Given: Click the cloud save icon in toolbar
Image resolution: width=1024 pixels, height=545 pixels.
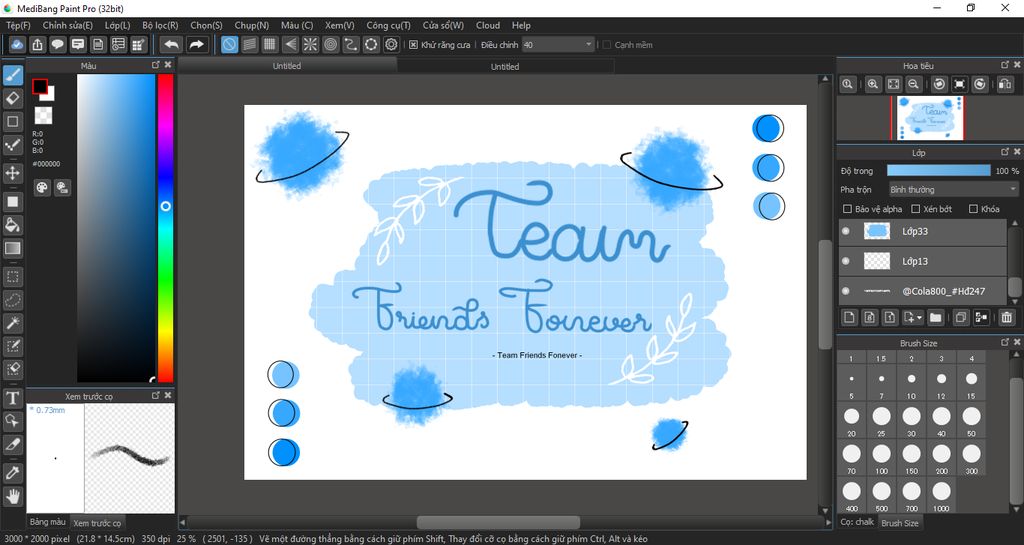Looking at the screenshot, I should click(18, 44).
